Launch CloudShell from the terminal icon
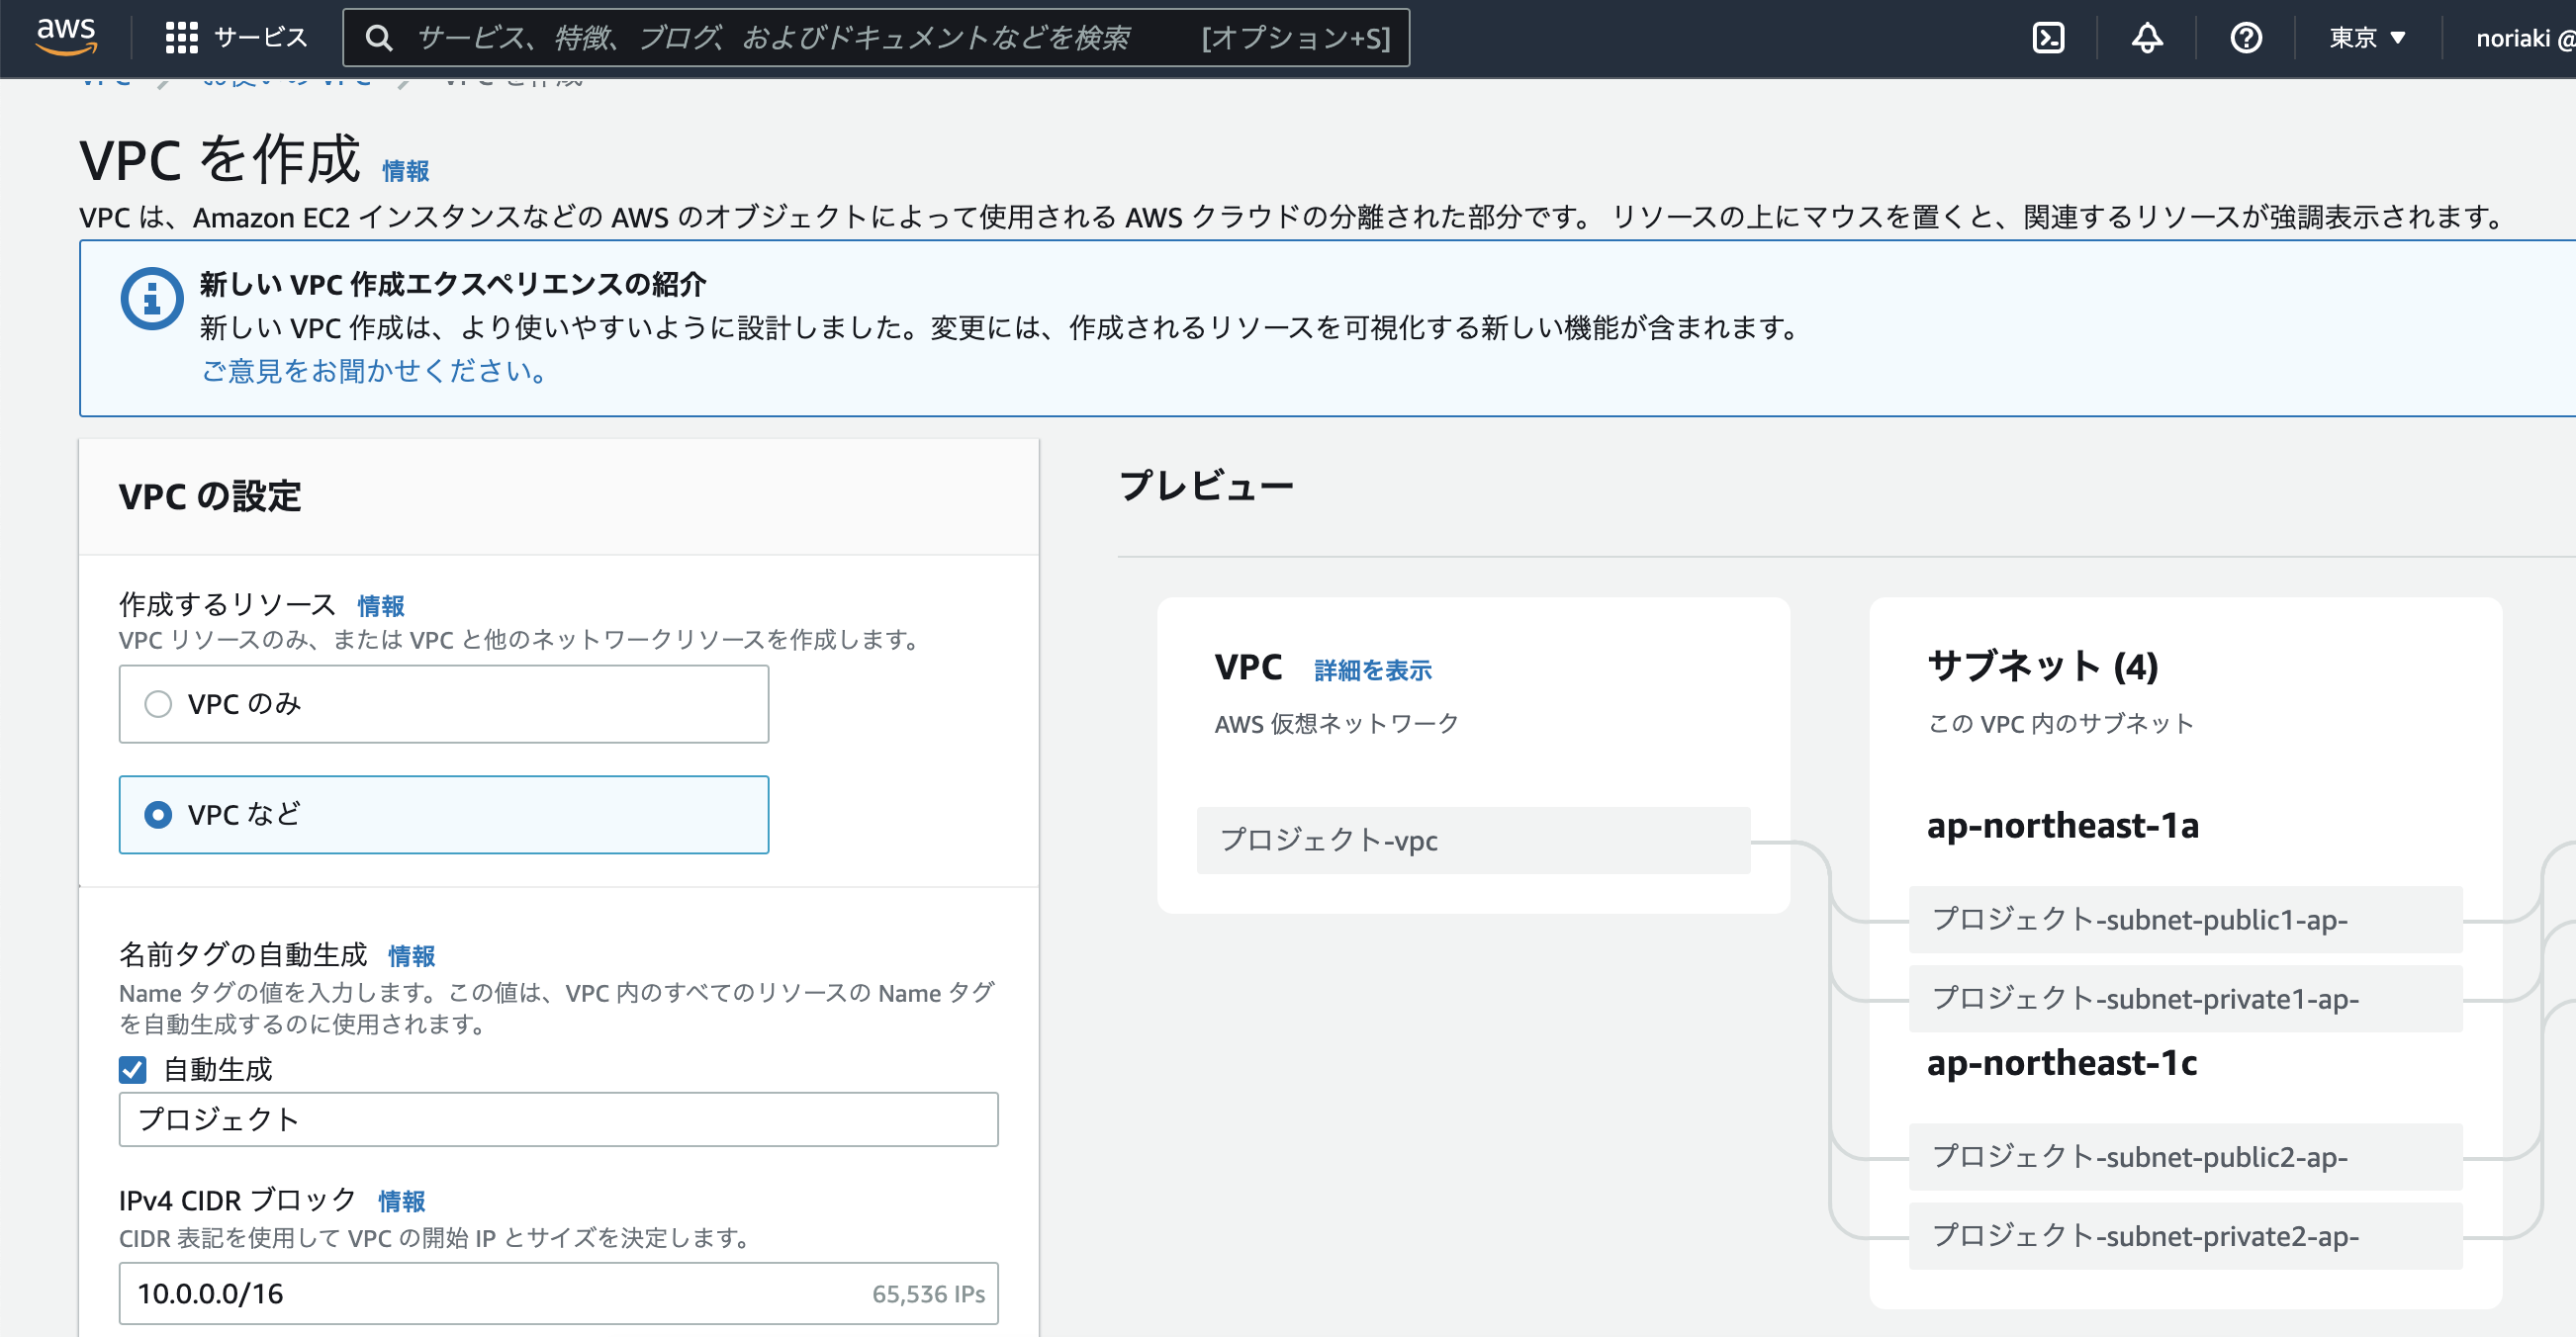Screen dimensions: 2576x1337 [2051, 38]
